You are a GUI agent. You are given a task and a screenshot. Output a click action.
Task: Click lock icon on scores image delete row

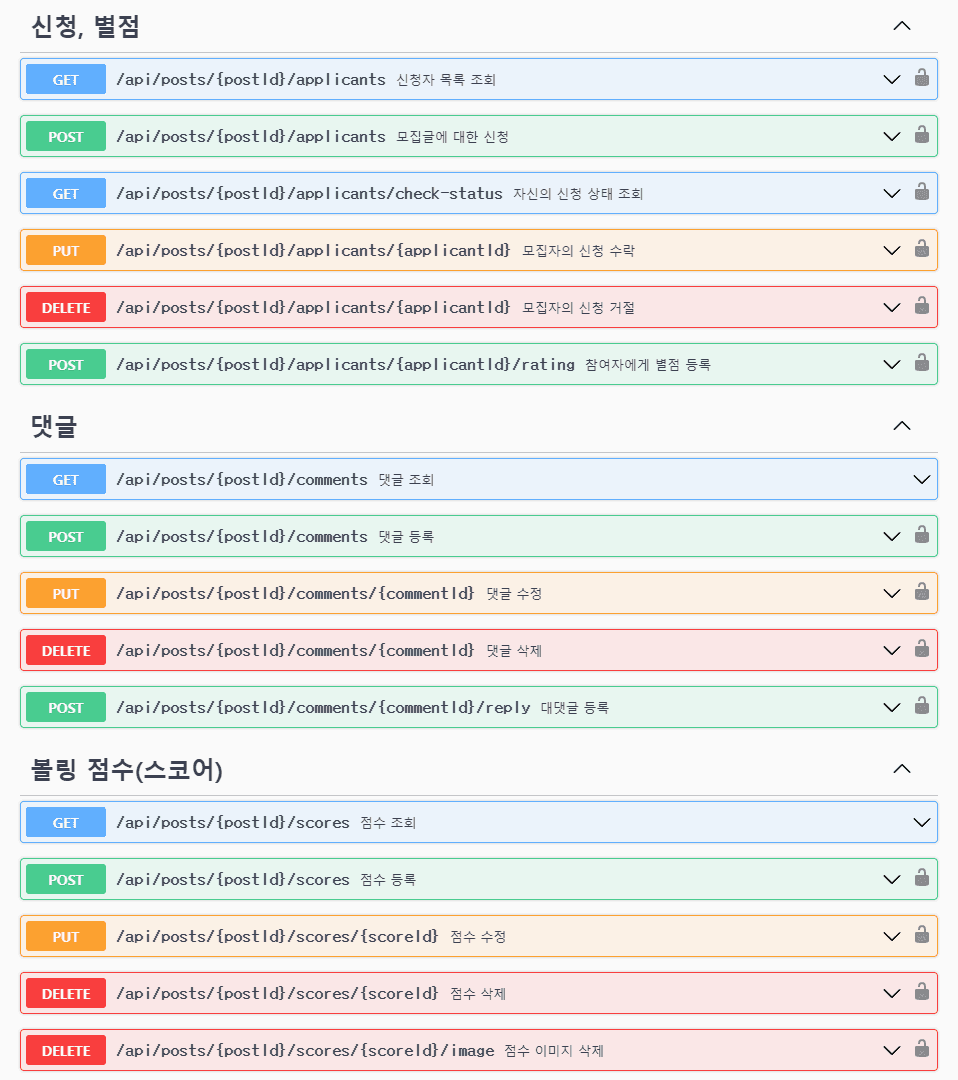(921, 1050)
